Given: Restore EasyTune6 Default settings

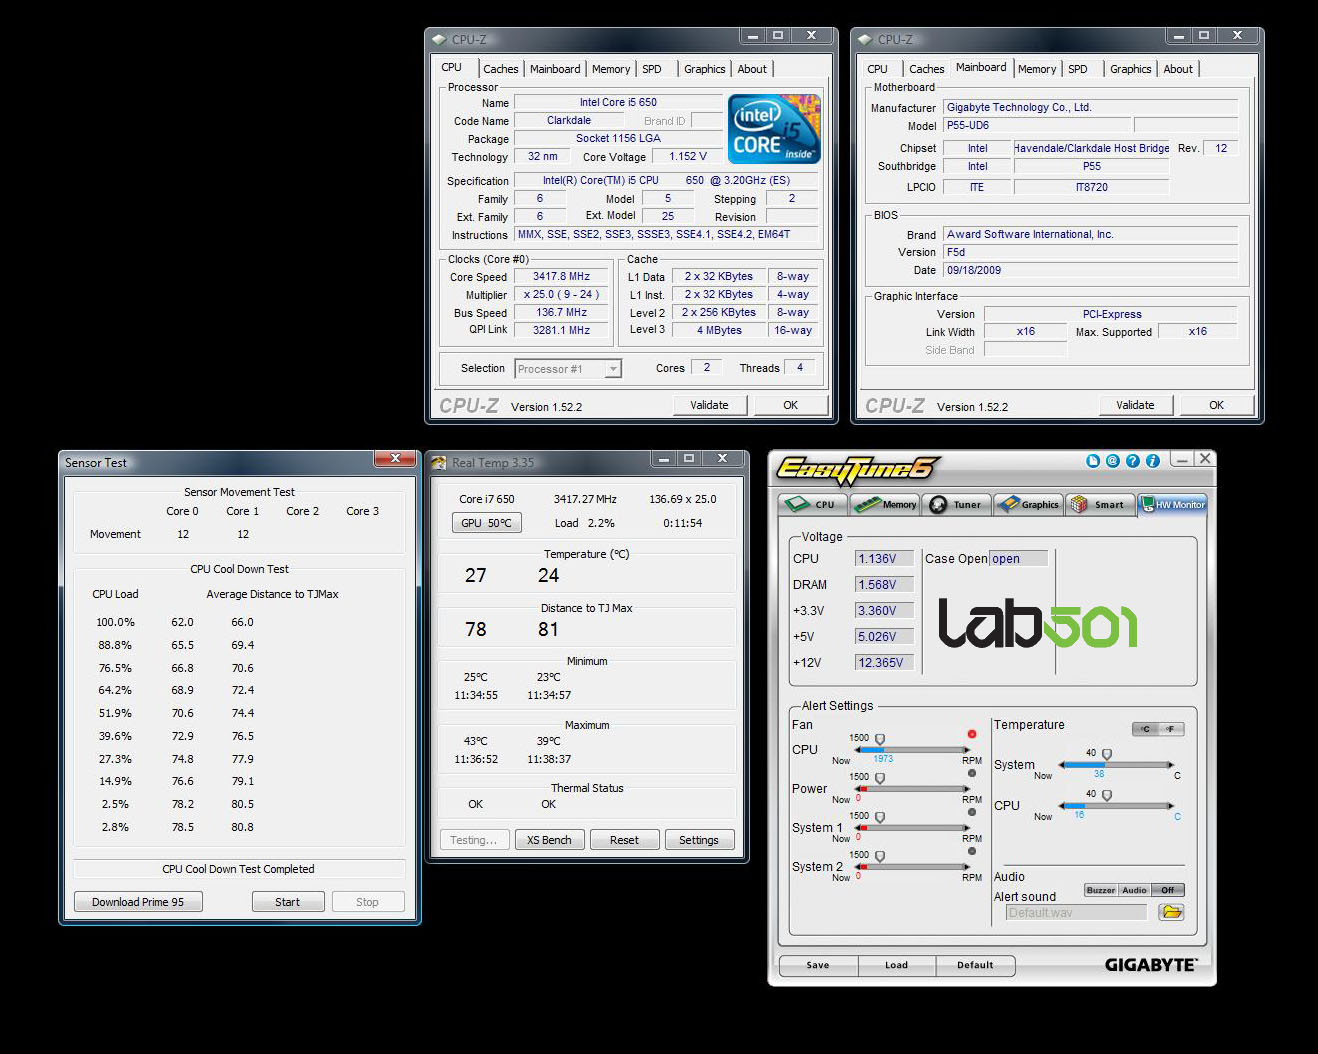Looking at the screenshot, I should click(975, 965).
